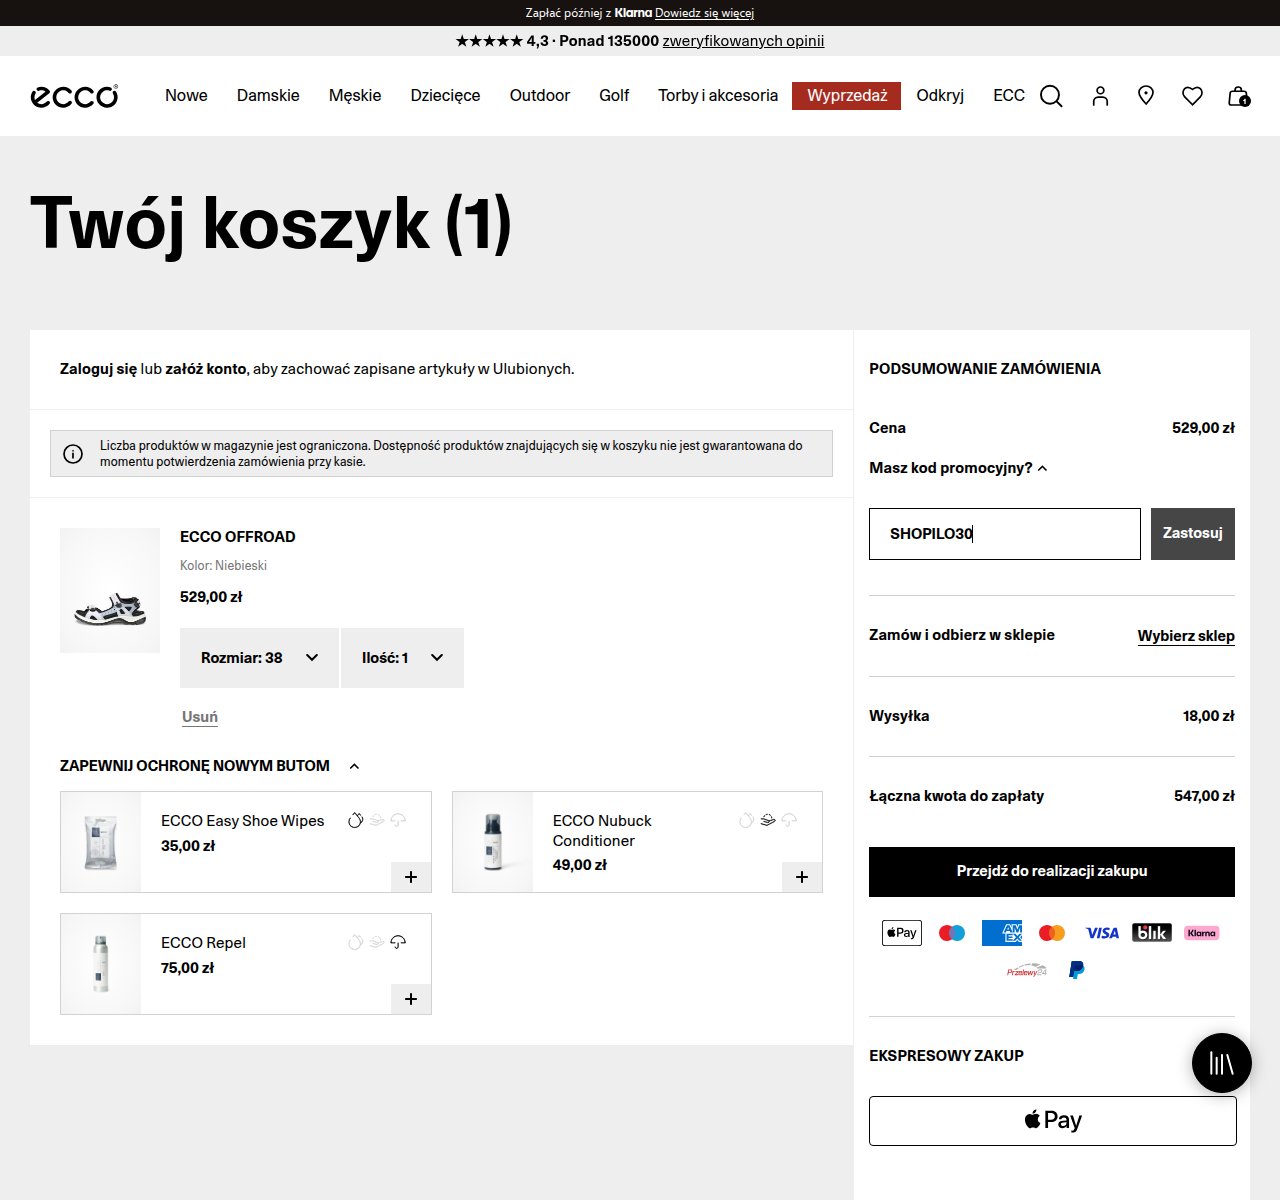The image size is (1280, 1200).
Task: Open the red Wyprzedaż sale tab
Action: 846,96
